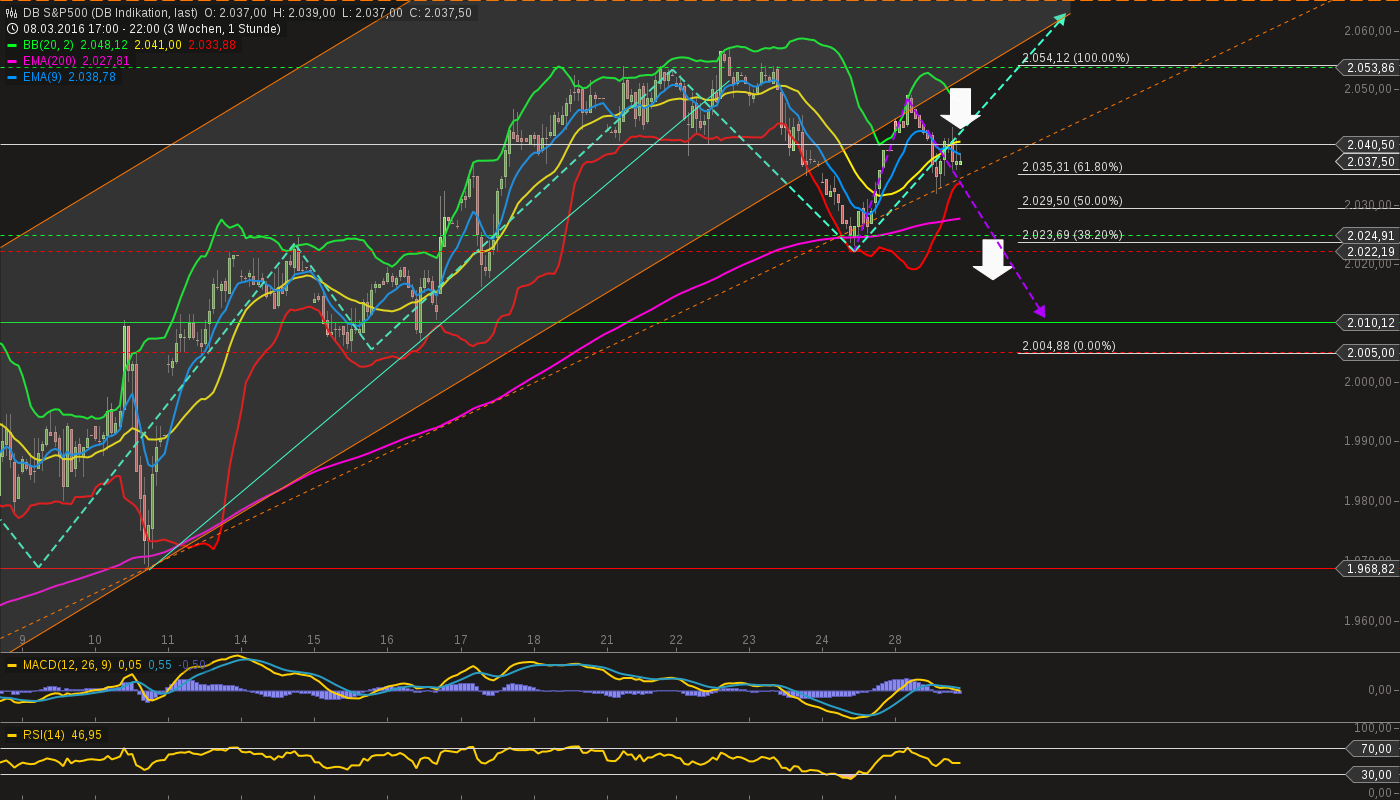Click the date axis label '14'
Screen dimensions: 1400x800
tap(241, 640)
